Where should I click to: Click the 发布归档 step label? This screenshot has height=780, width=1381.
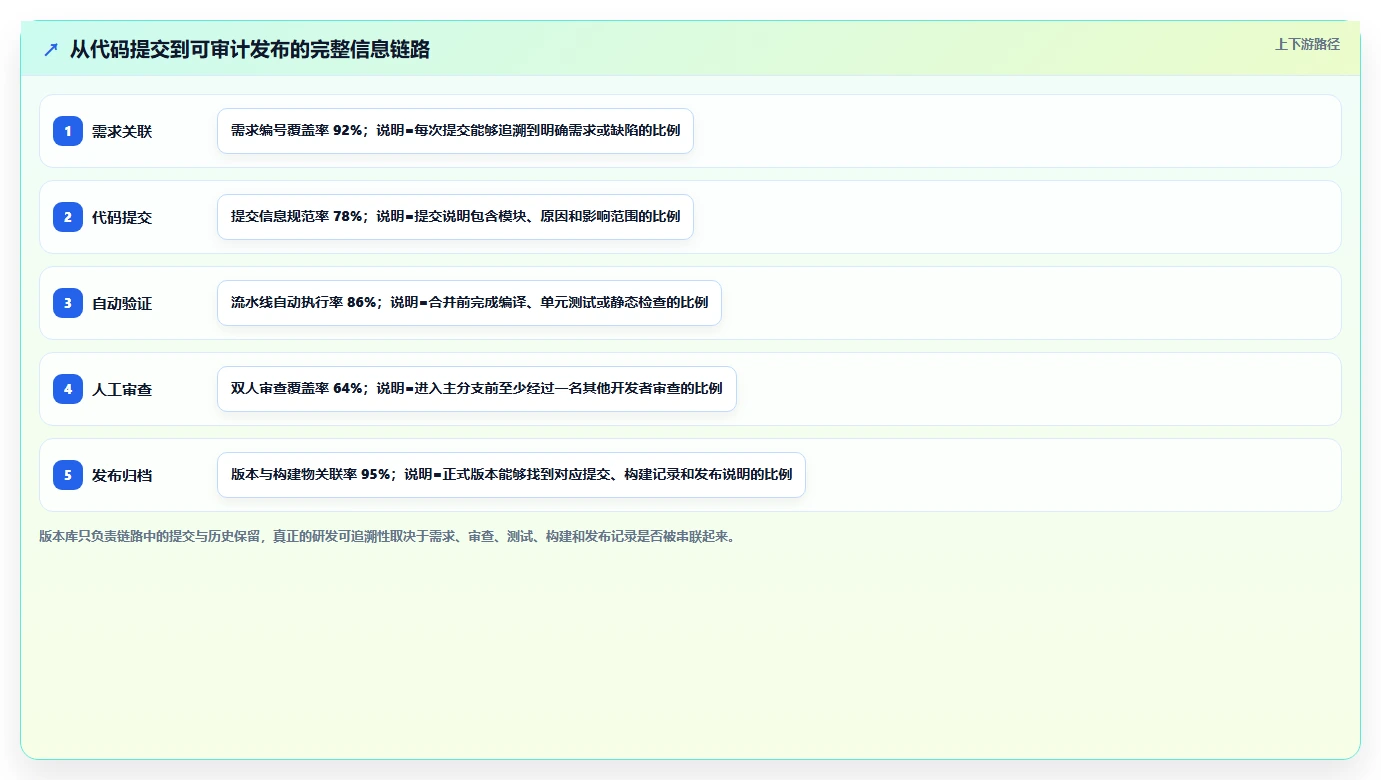click(122, 475)
